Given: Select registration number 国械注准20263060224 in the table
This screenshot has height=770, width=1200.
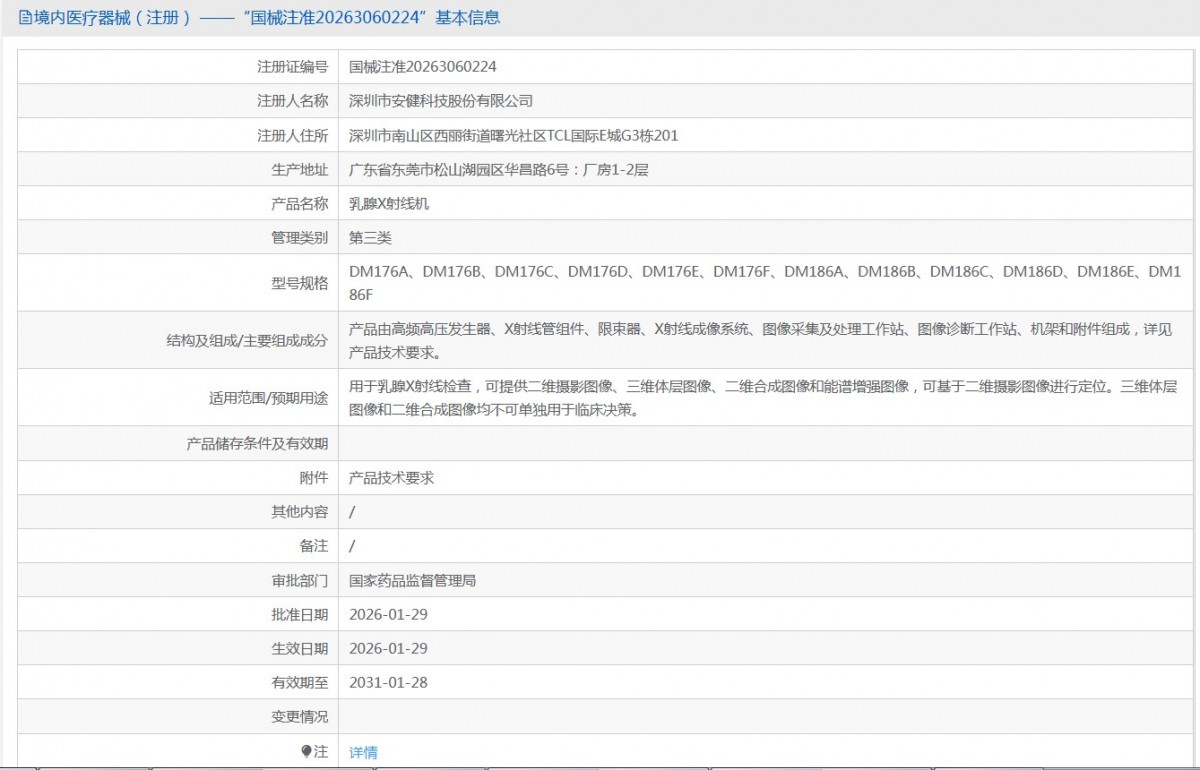Looking at the screenshot, I should (x=422, y=67).
